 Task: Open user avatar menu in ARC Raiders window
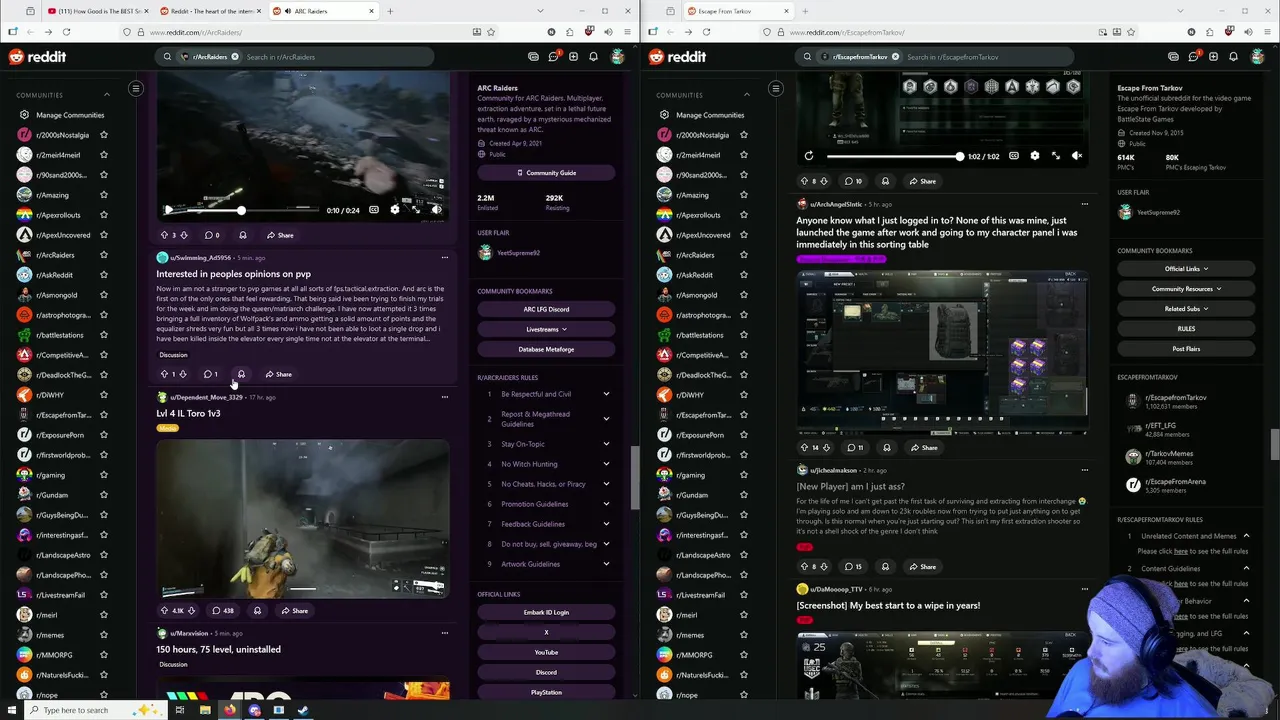(x=618, y=57)
